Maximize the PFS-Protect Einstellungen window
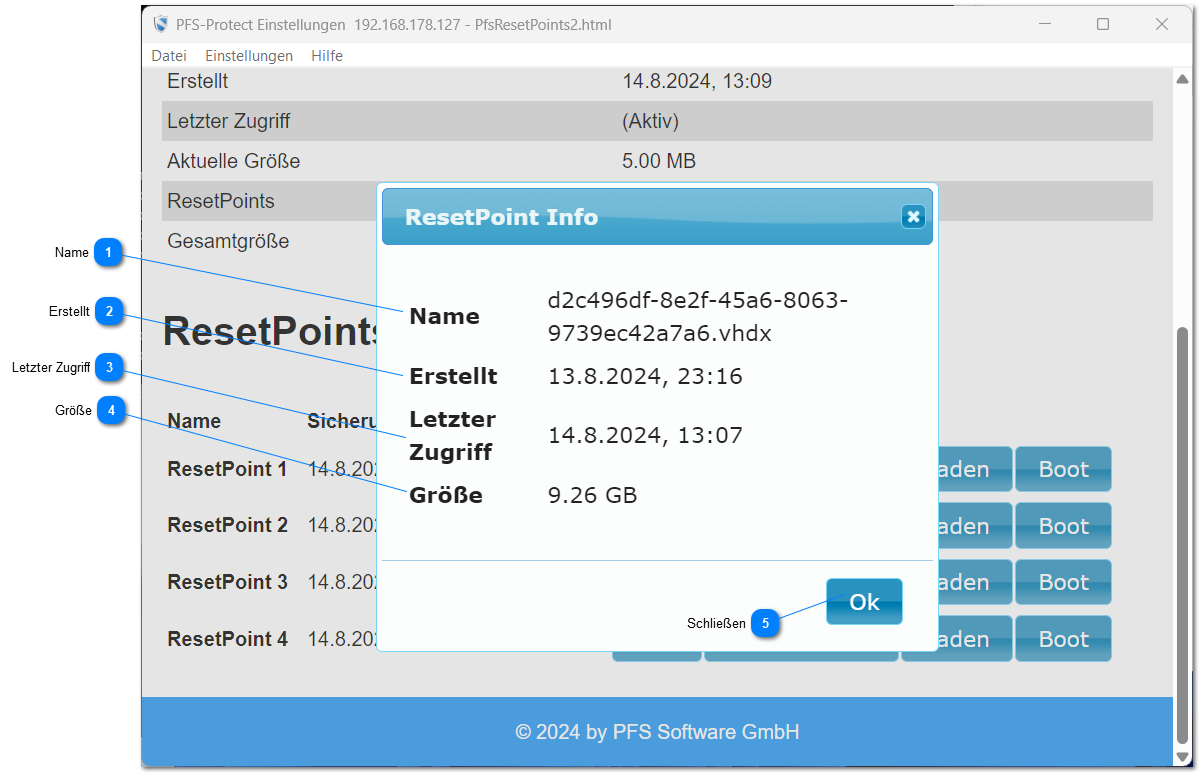Viewport: 1202px width, 776px height. (1103, 24)
